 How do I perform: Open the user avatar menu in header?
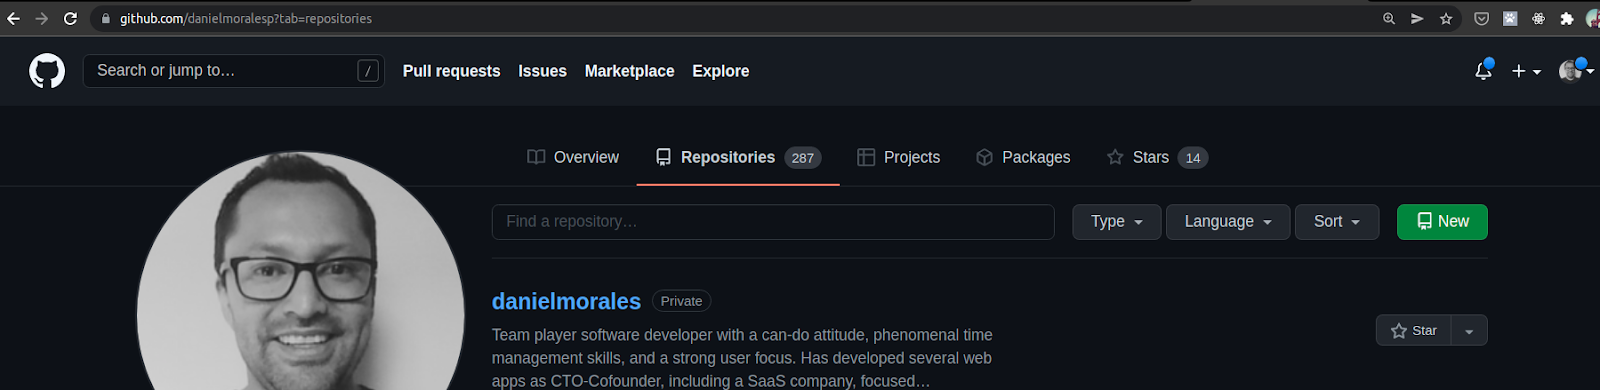point(1576,70)
